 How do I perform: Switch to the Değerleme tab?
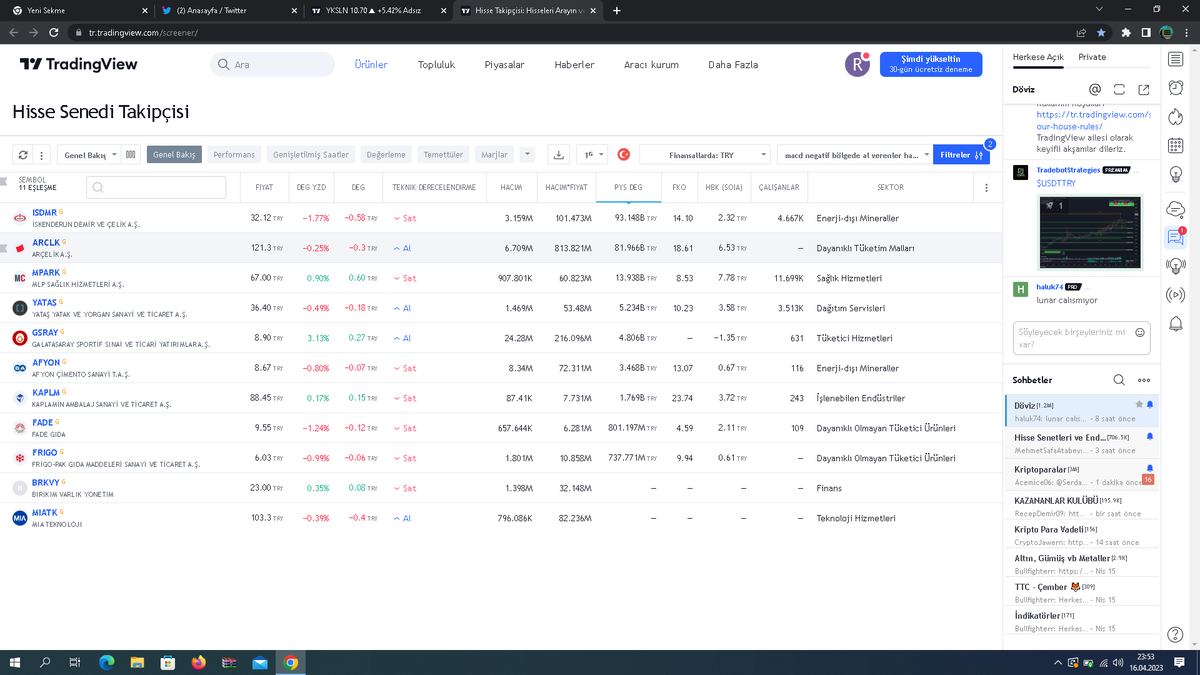pos(386,155)
